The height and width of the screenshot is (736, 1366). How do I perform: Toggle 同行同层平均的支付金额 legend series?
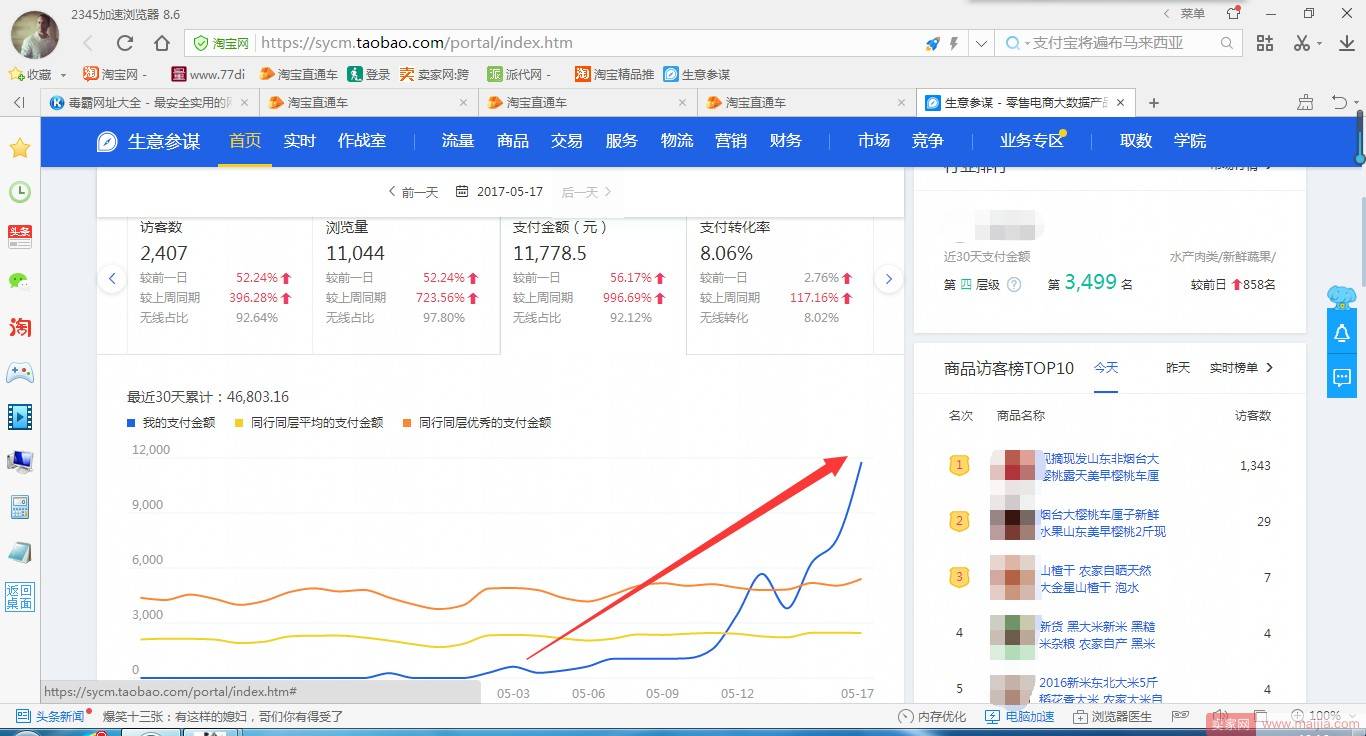pos(308,423)
